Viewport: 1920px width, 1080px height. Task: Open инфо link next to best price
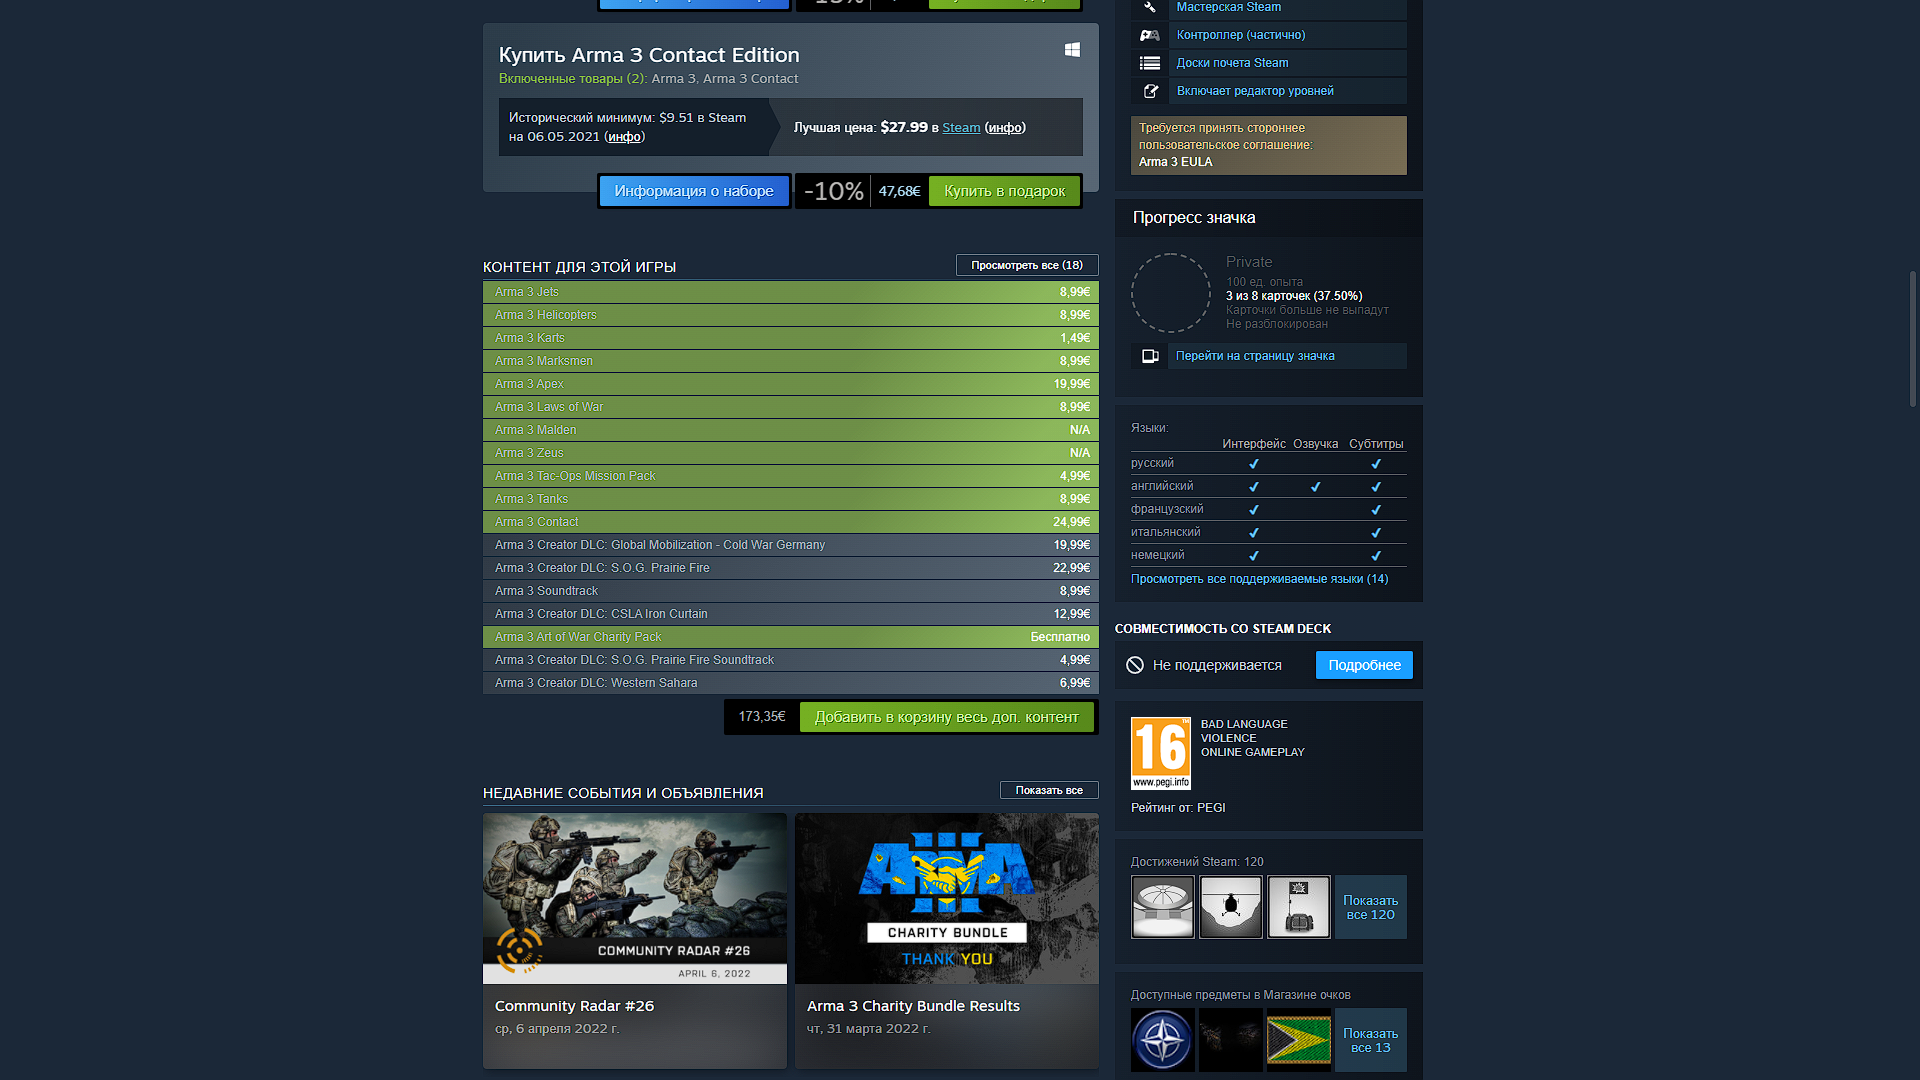coord(1005,128)
